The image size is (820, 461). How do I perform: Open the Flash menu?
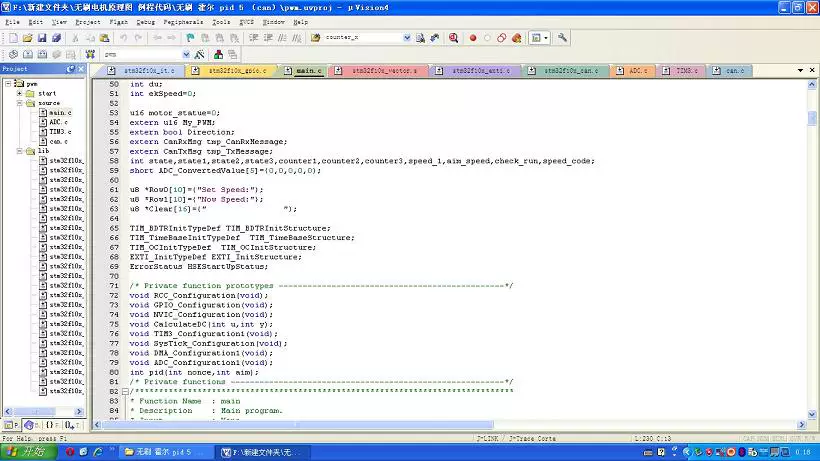coord(118,22)
